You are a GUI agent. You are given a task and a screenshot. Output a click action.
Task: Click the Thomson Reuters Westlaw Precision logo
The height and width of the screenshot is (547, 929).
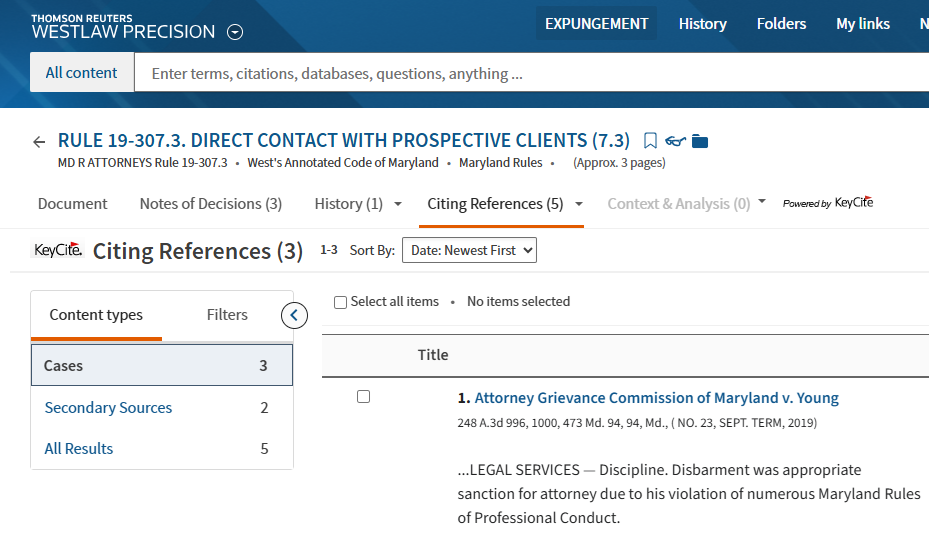click(x=122, y=27)
